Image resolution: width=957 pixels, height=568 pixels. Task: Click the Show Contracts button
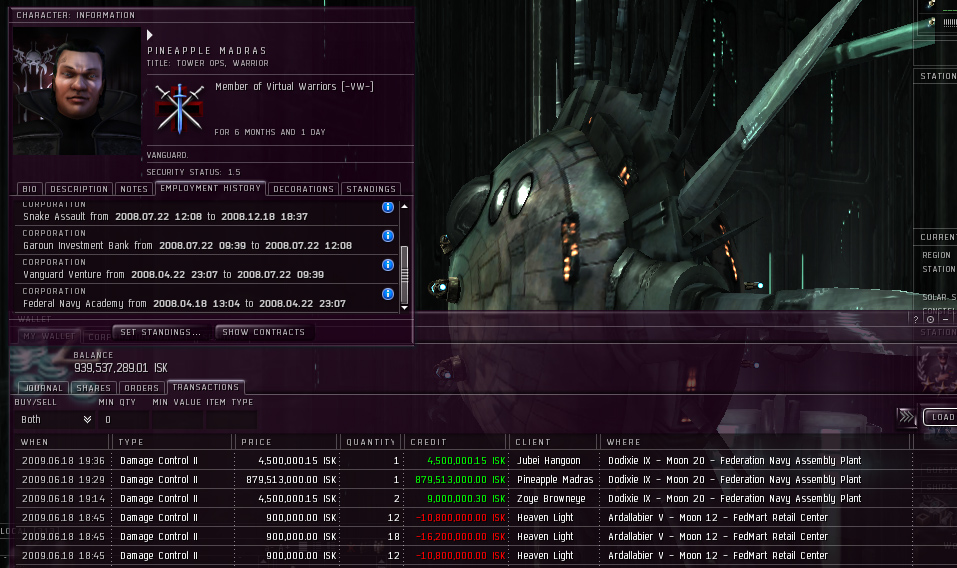tap(264, 332)
